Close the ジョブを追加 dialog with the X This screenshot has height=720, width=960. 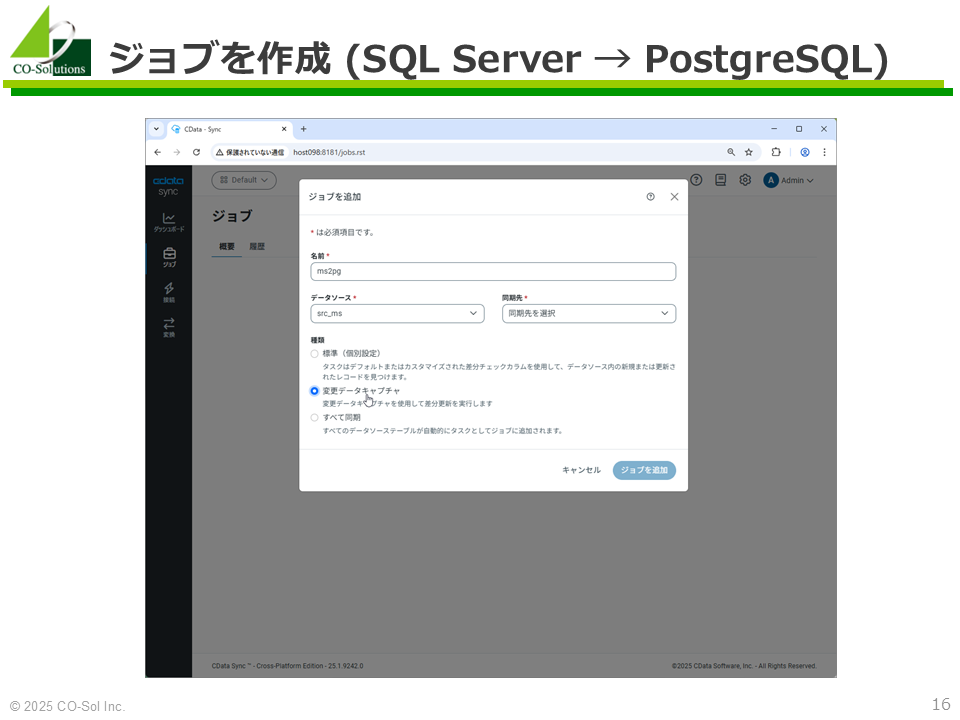pos(674,197)
